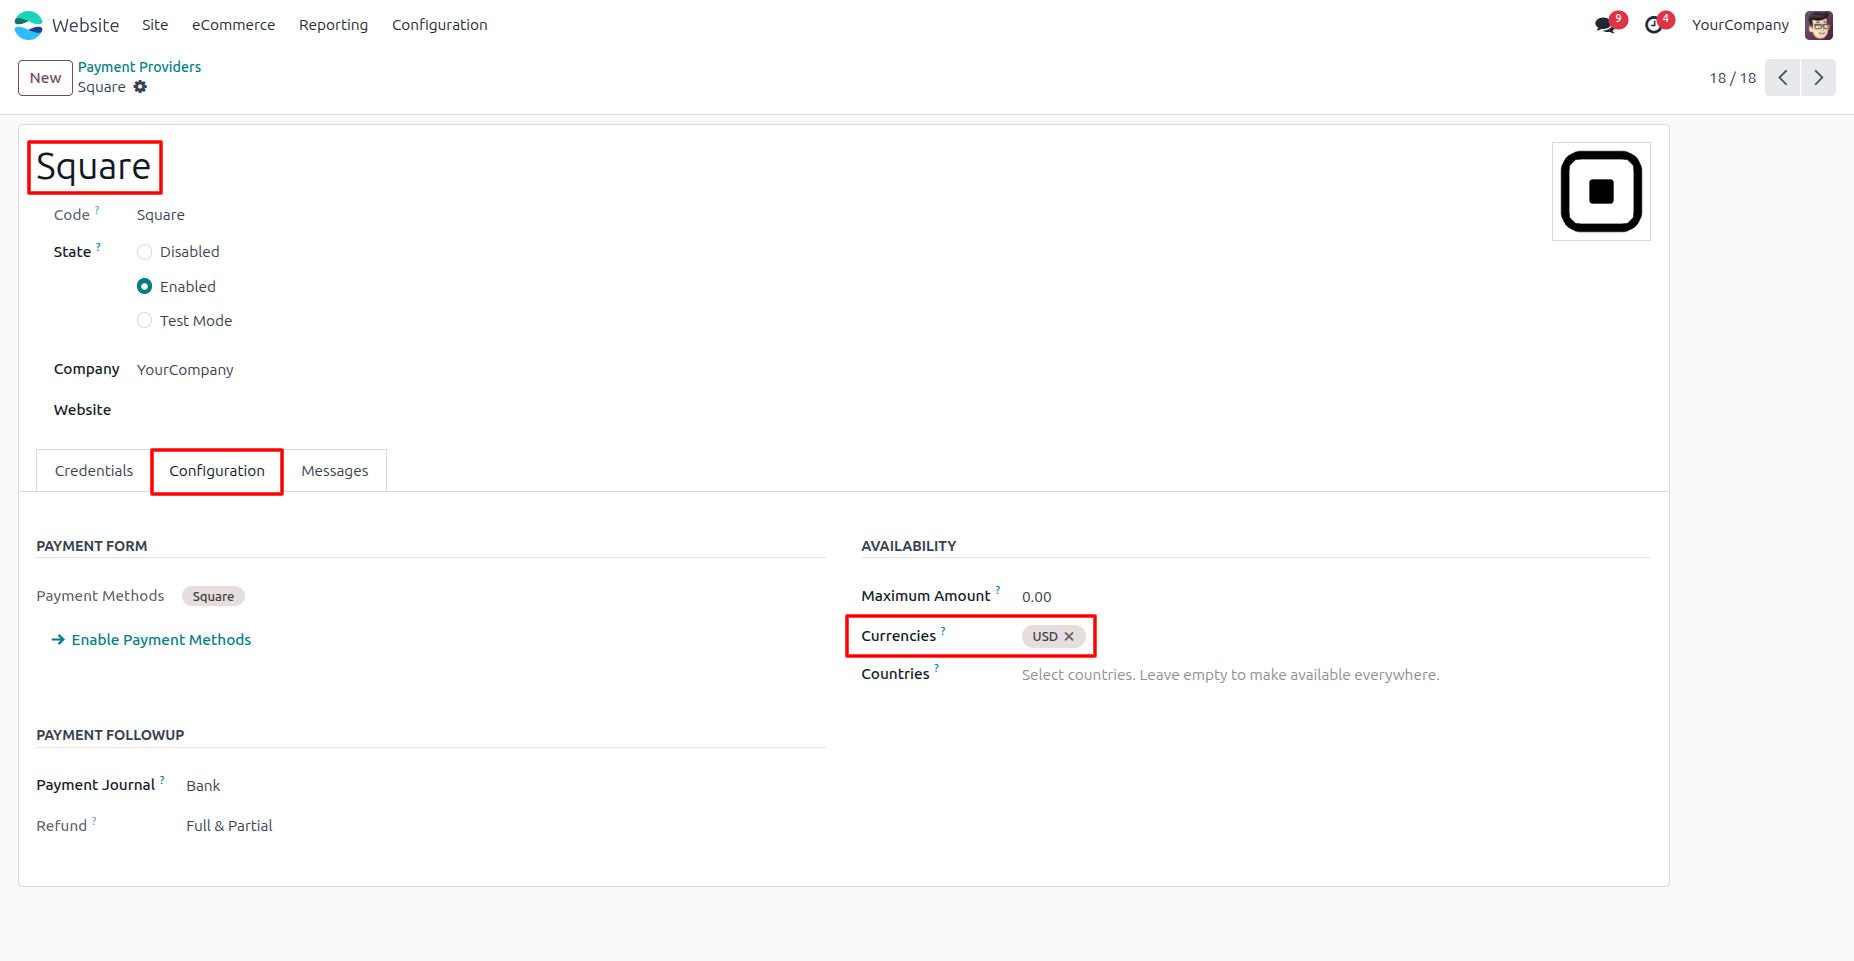Viewport: 1854px width, 961px height.
Task: Open the Reporting menu
Action: (333, 25)
